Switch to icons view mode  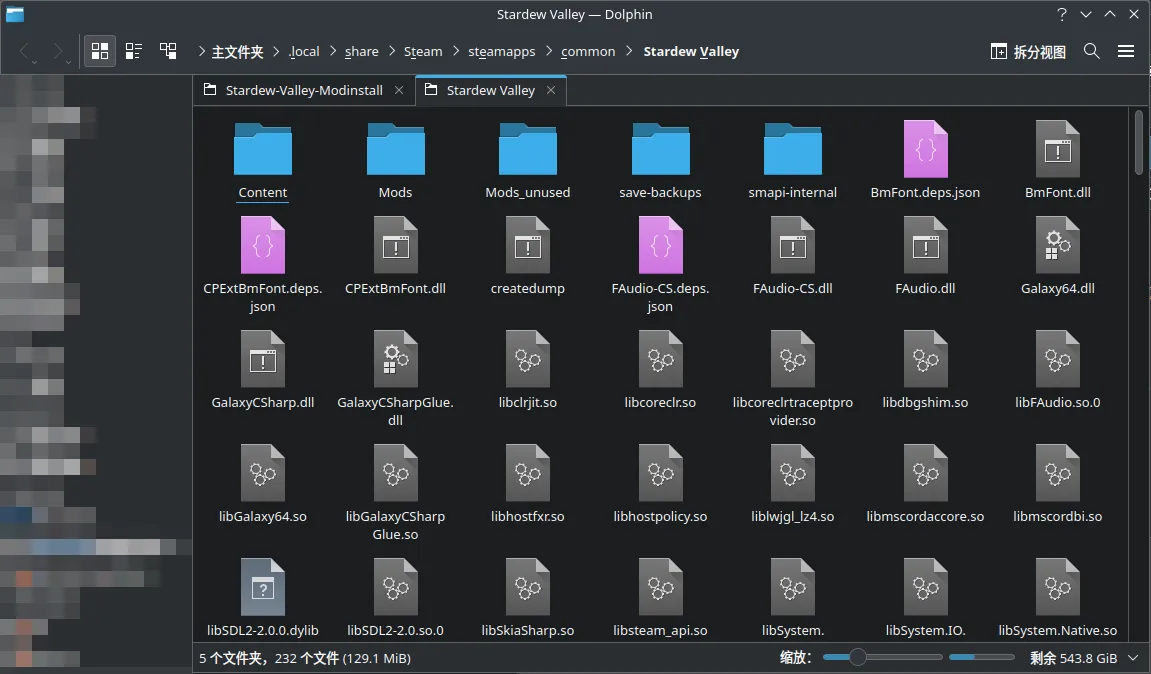pyautogui.click(x=100, y=51)
